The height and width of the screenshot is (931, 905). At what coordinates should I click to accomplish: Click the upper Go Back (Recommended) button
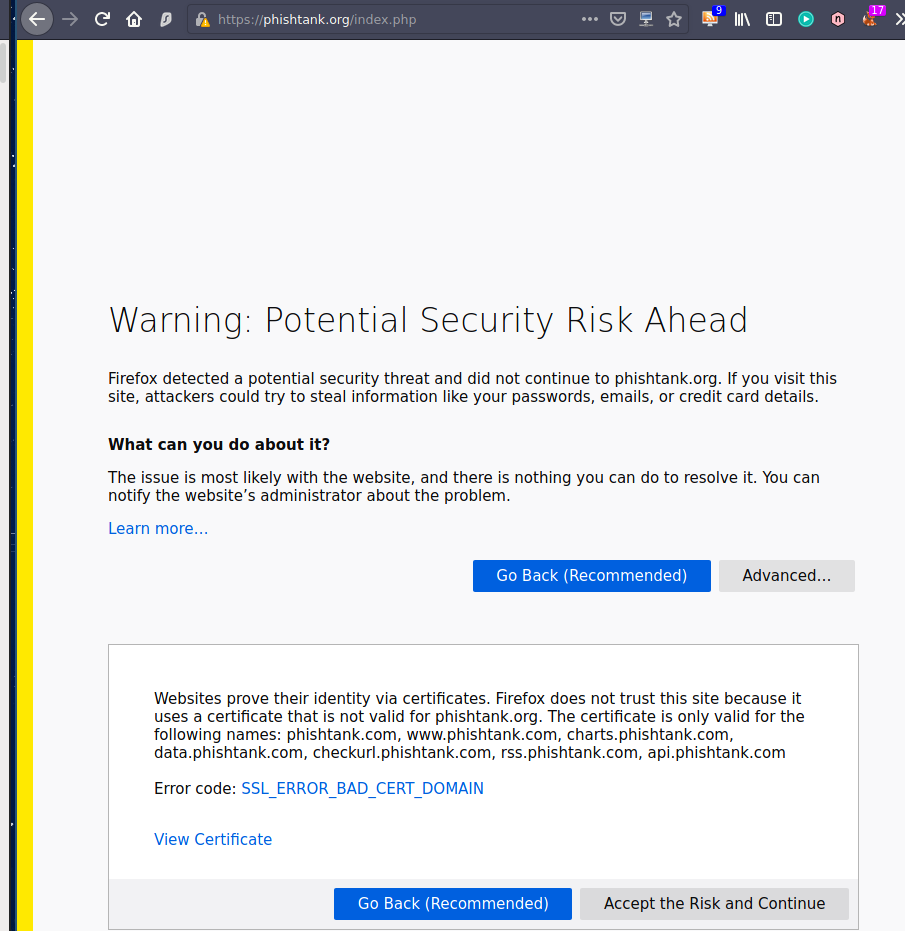coord(591,576)
